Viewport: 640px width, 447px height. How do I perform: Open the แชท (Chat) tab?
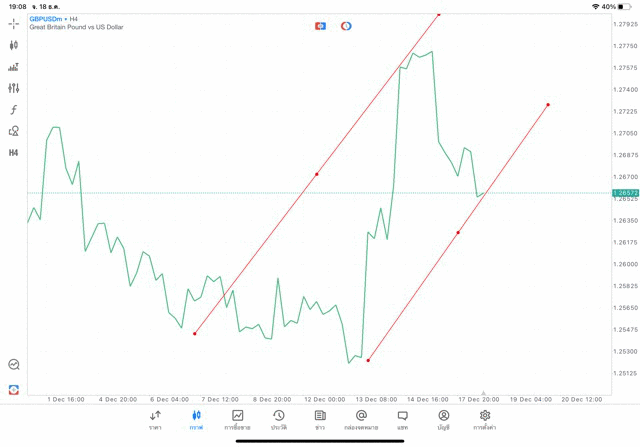point(402,419)
